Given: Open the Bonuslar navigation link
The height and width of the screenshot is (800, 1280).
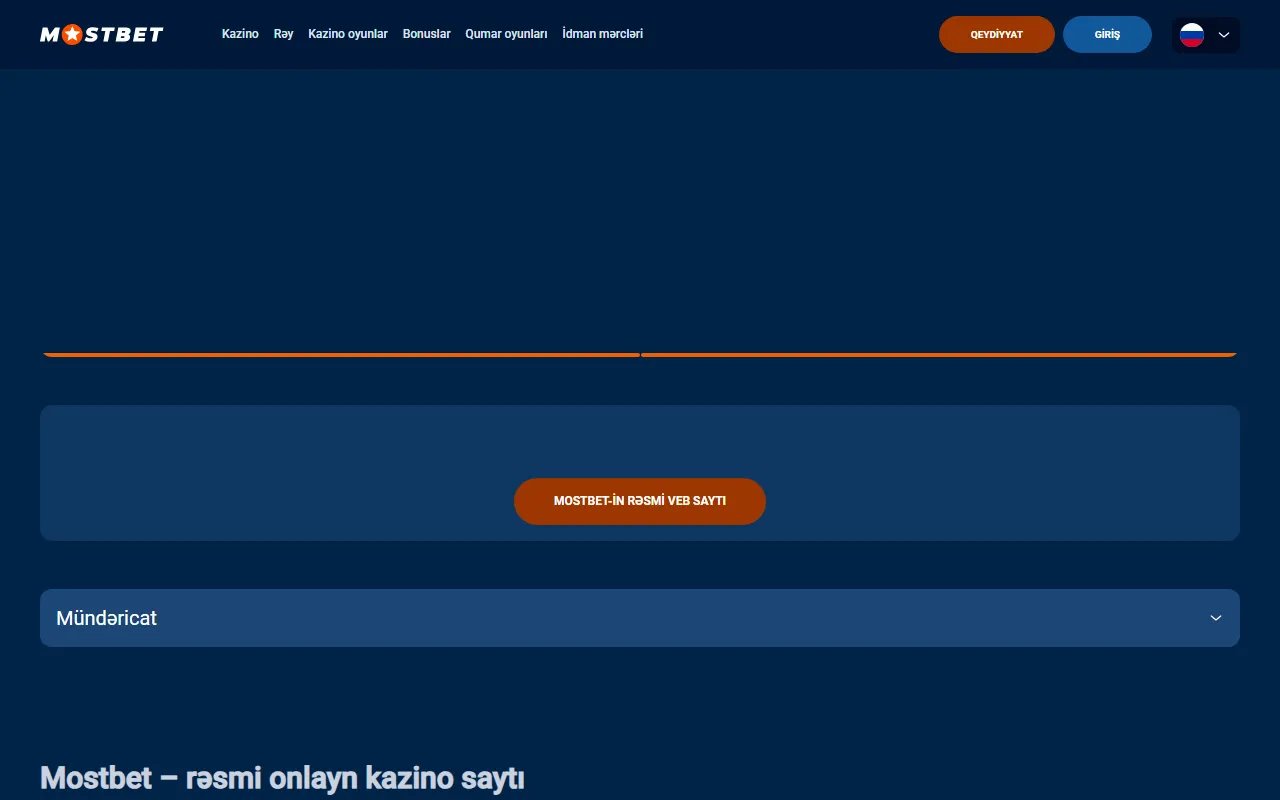Looking at the screenshot, I should click(x=426, y=34).
